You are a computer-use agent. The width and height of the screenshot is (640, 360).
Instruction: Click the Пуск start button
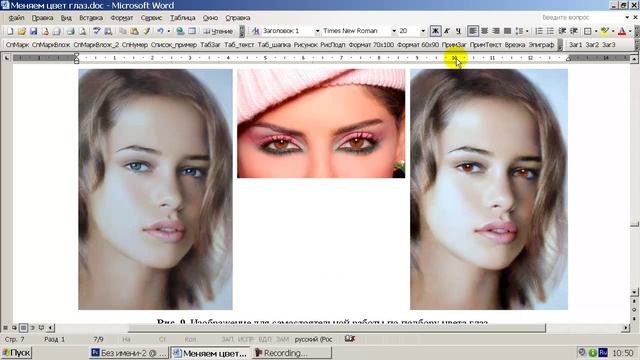point(16,353)
